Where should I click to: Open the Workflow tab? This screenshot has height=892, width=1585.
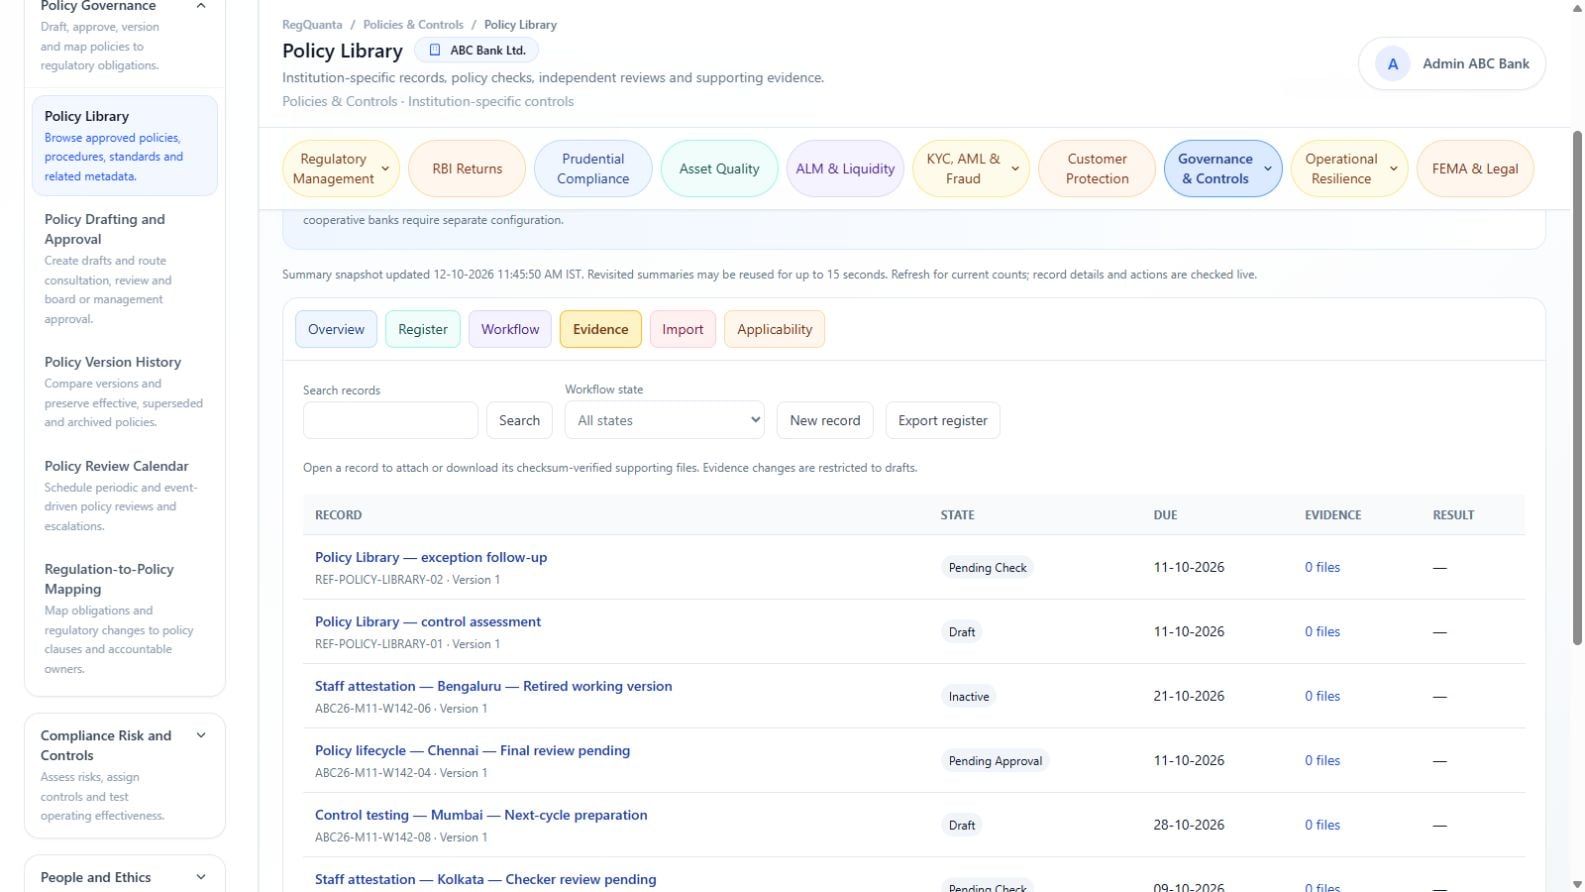pyautogui.click(x=510, y=329)
